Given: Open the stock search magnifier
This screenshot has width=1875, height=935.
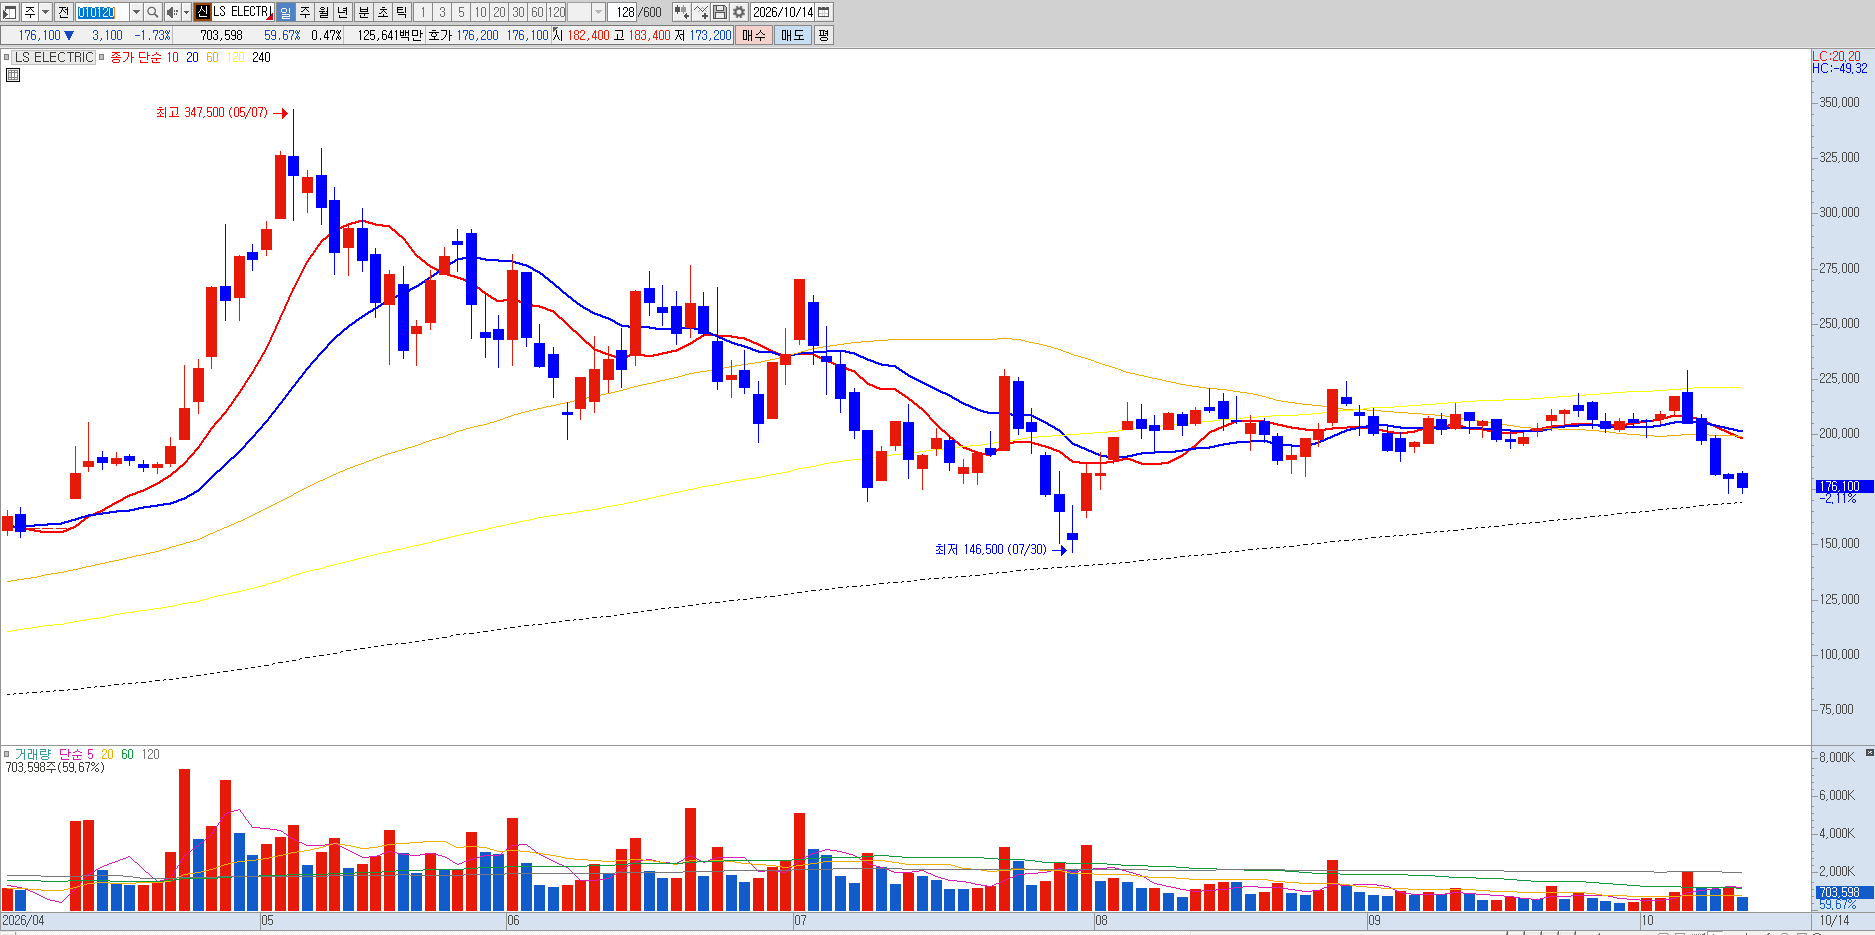Looking at the screenshot, I should [x=152, y=12].
